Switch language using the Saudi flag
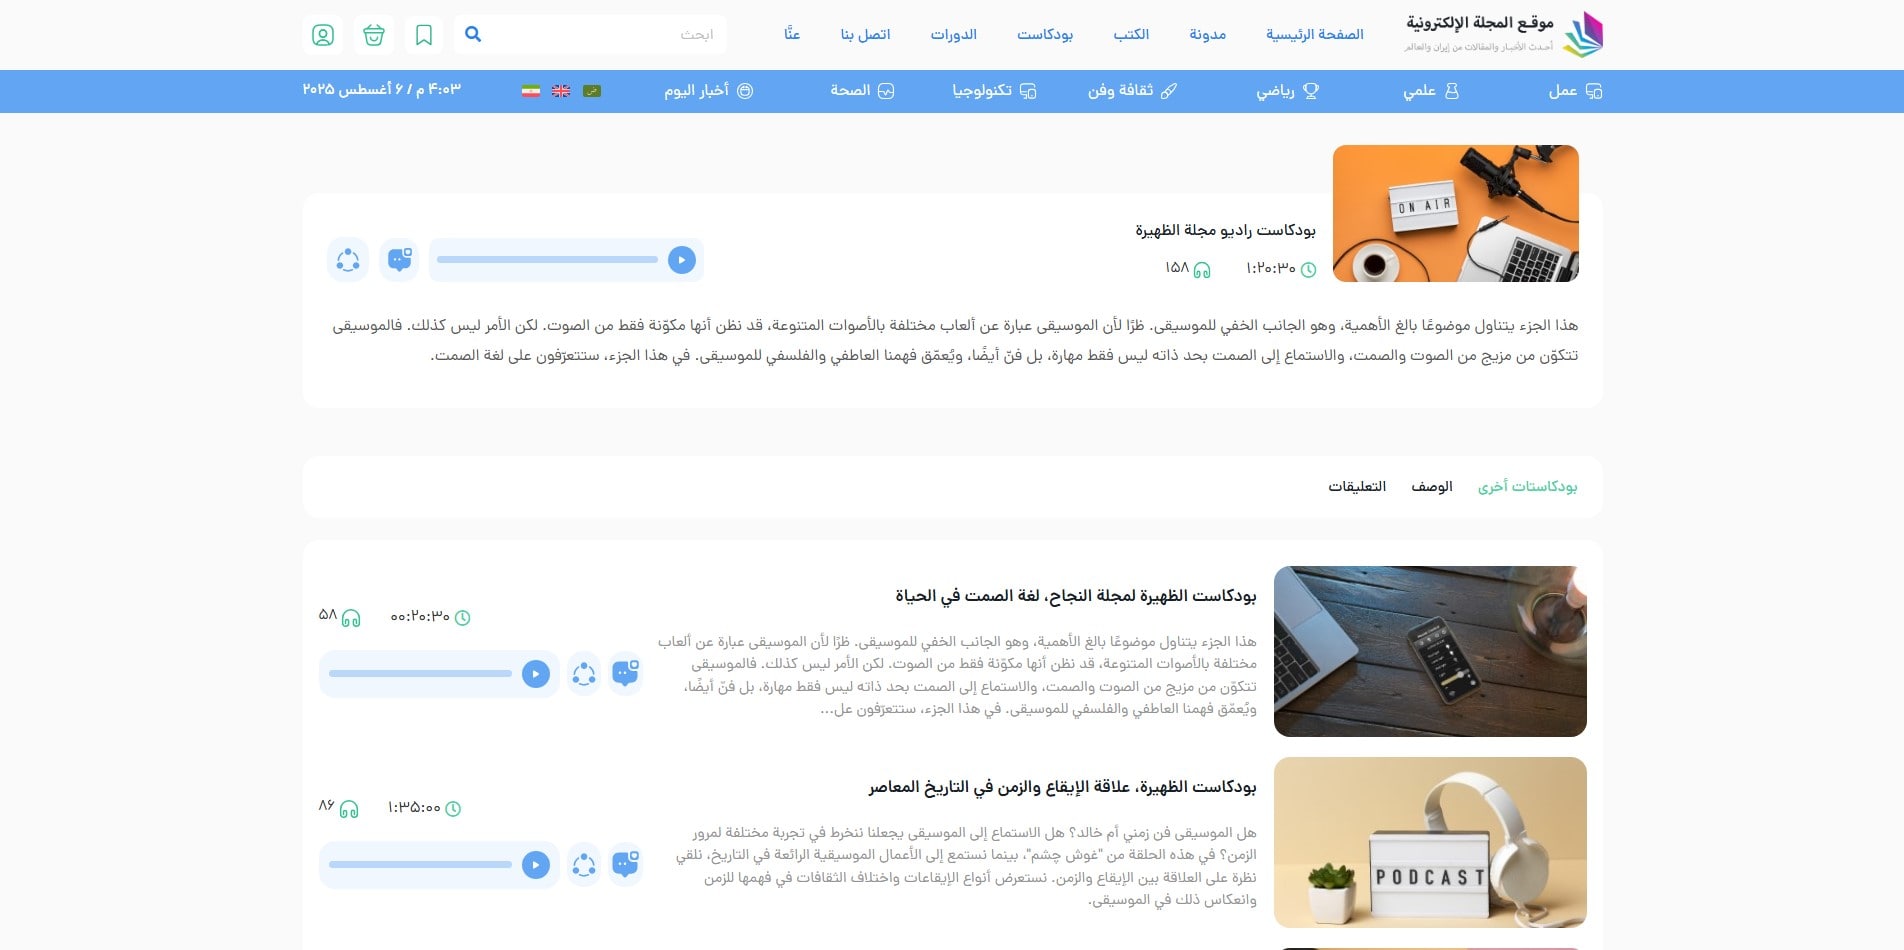 594,91
